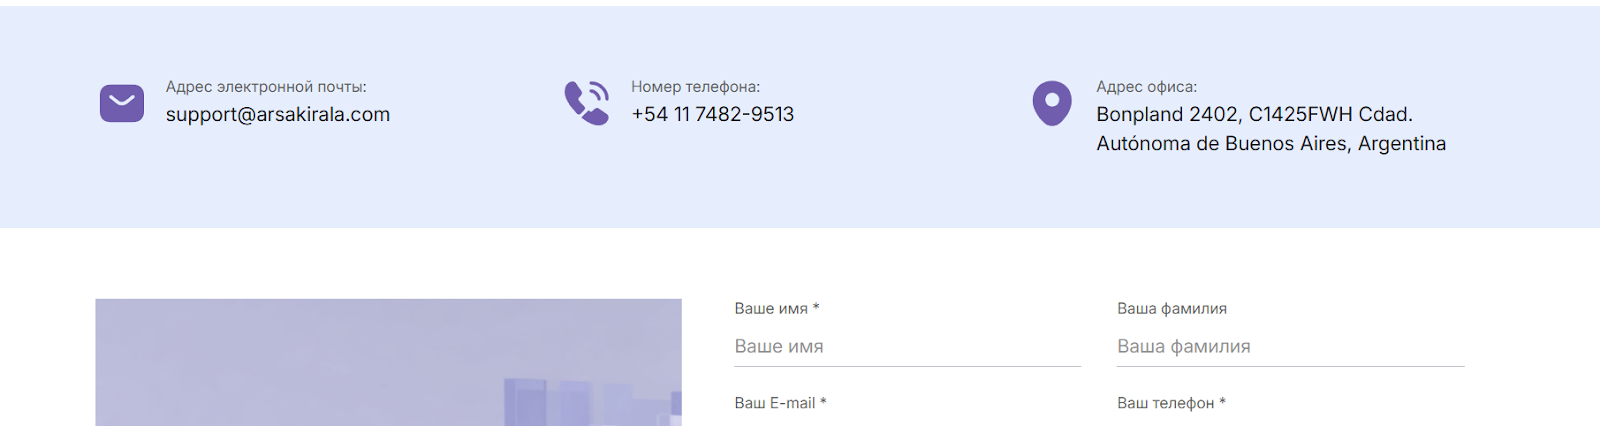Click the translucent blocks in the purple image
This screenshot has height=426, width=1600.
coord(590,403)
